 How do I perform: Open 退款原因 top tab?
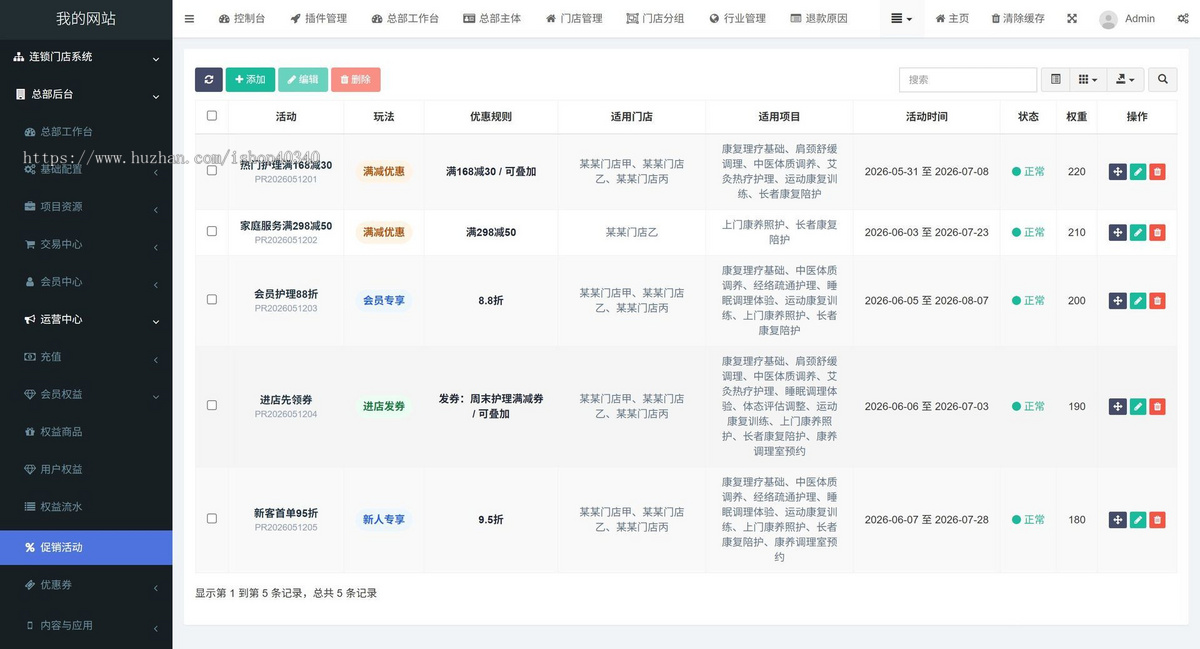[819, 18]
